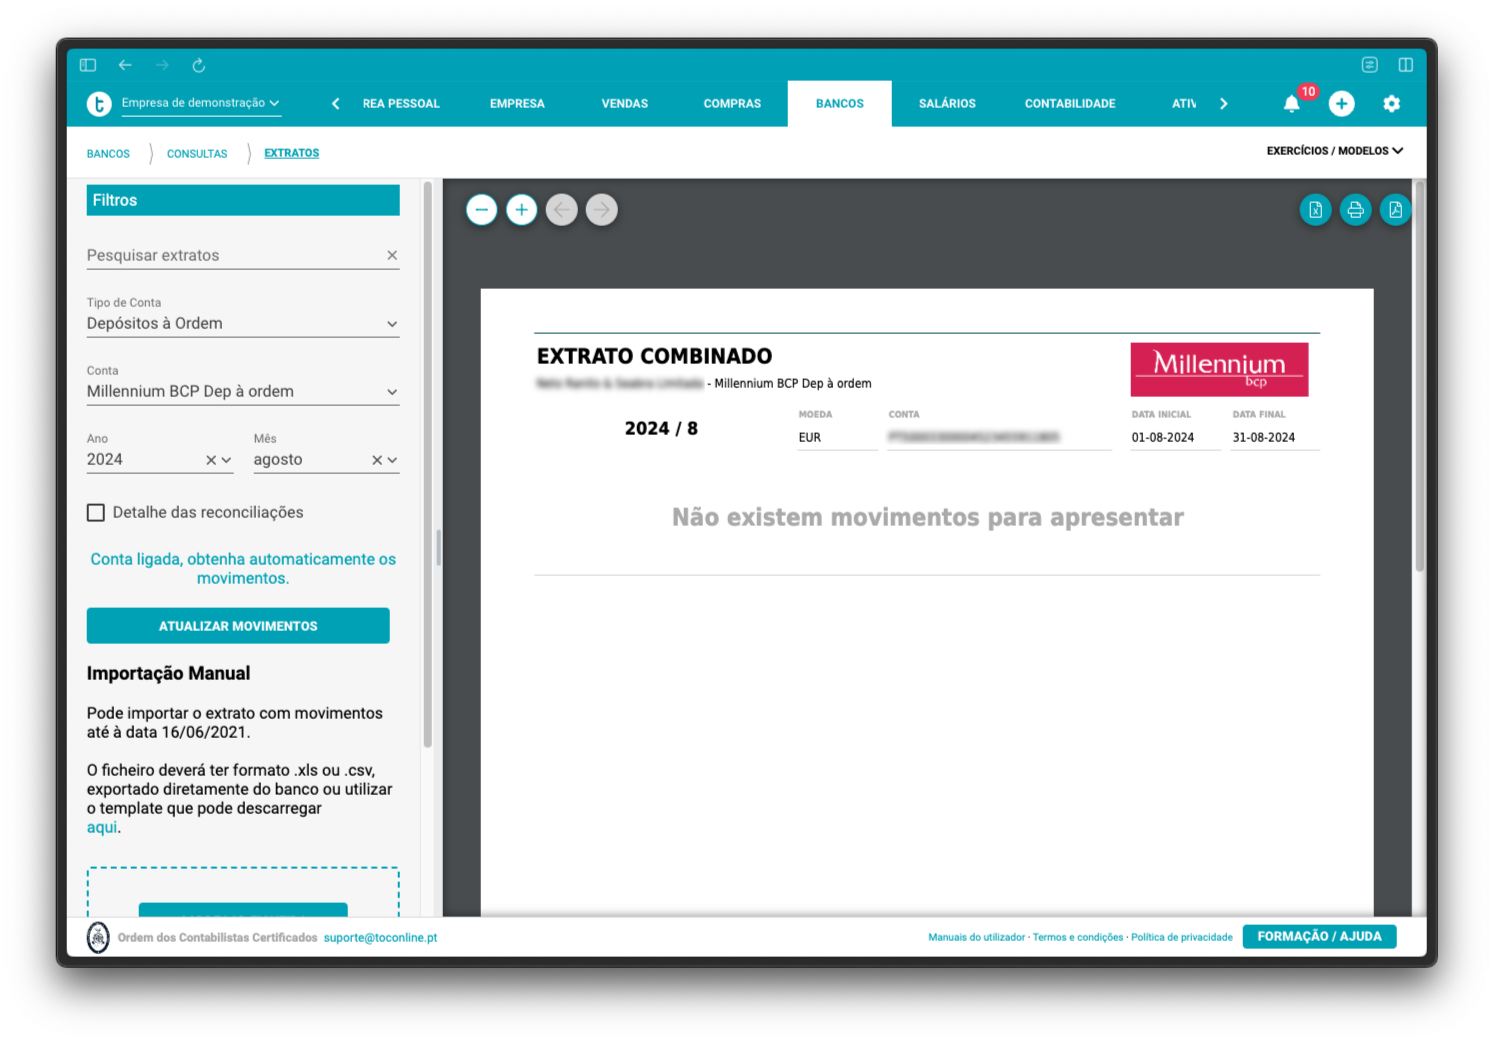The image size is (1493, 1041).
Task: Toggle the browser sidebar icon
Action: pos(88,65)
